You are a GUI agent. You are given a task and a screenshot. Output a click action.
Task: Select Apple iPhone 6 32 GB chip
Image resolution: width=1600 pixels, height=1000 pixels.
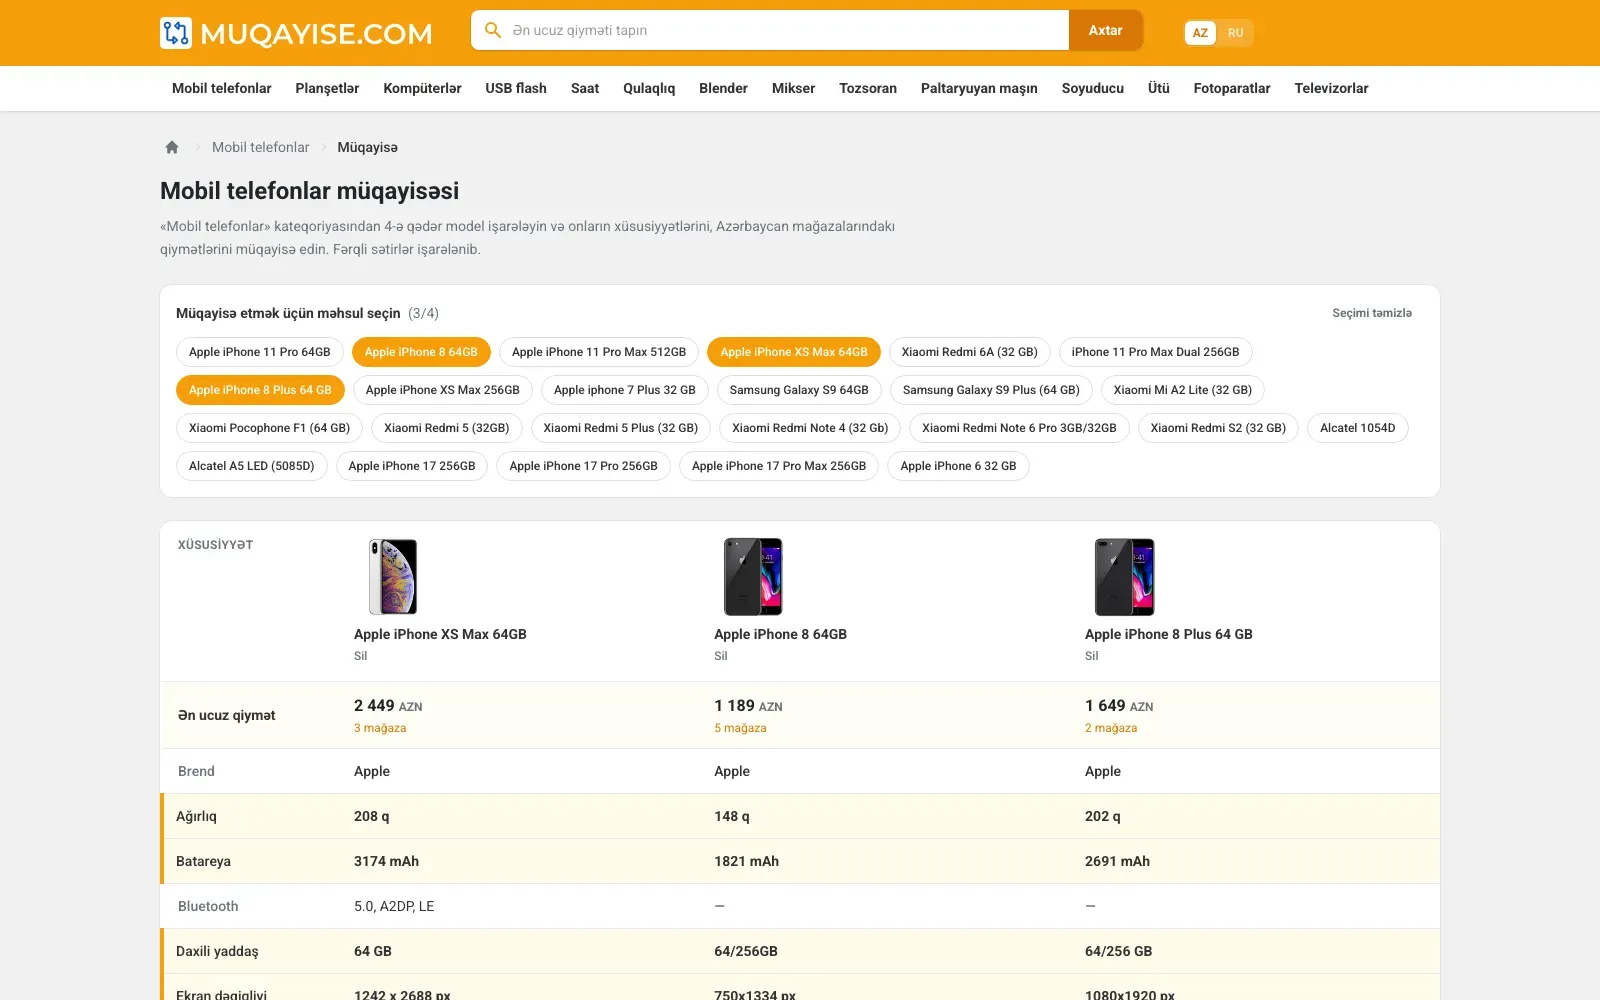point(958,466)
